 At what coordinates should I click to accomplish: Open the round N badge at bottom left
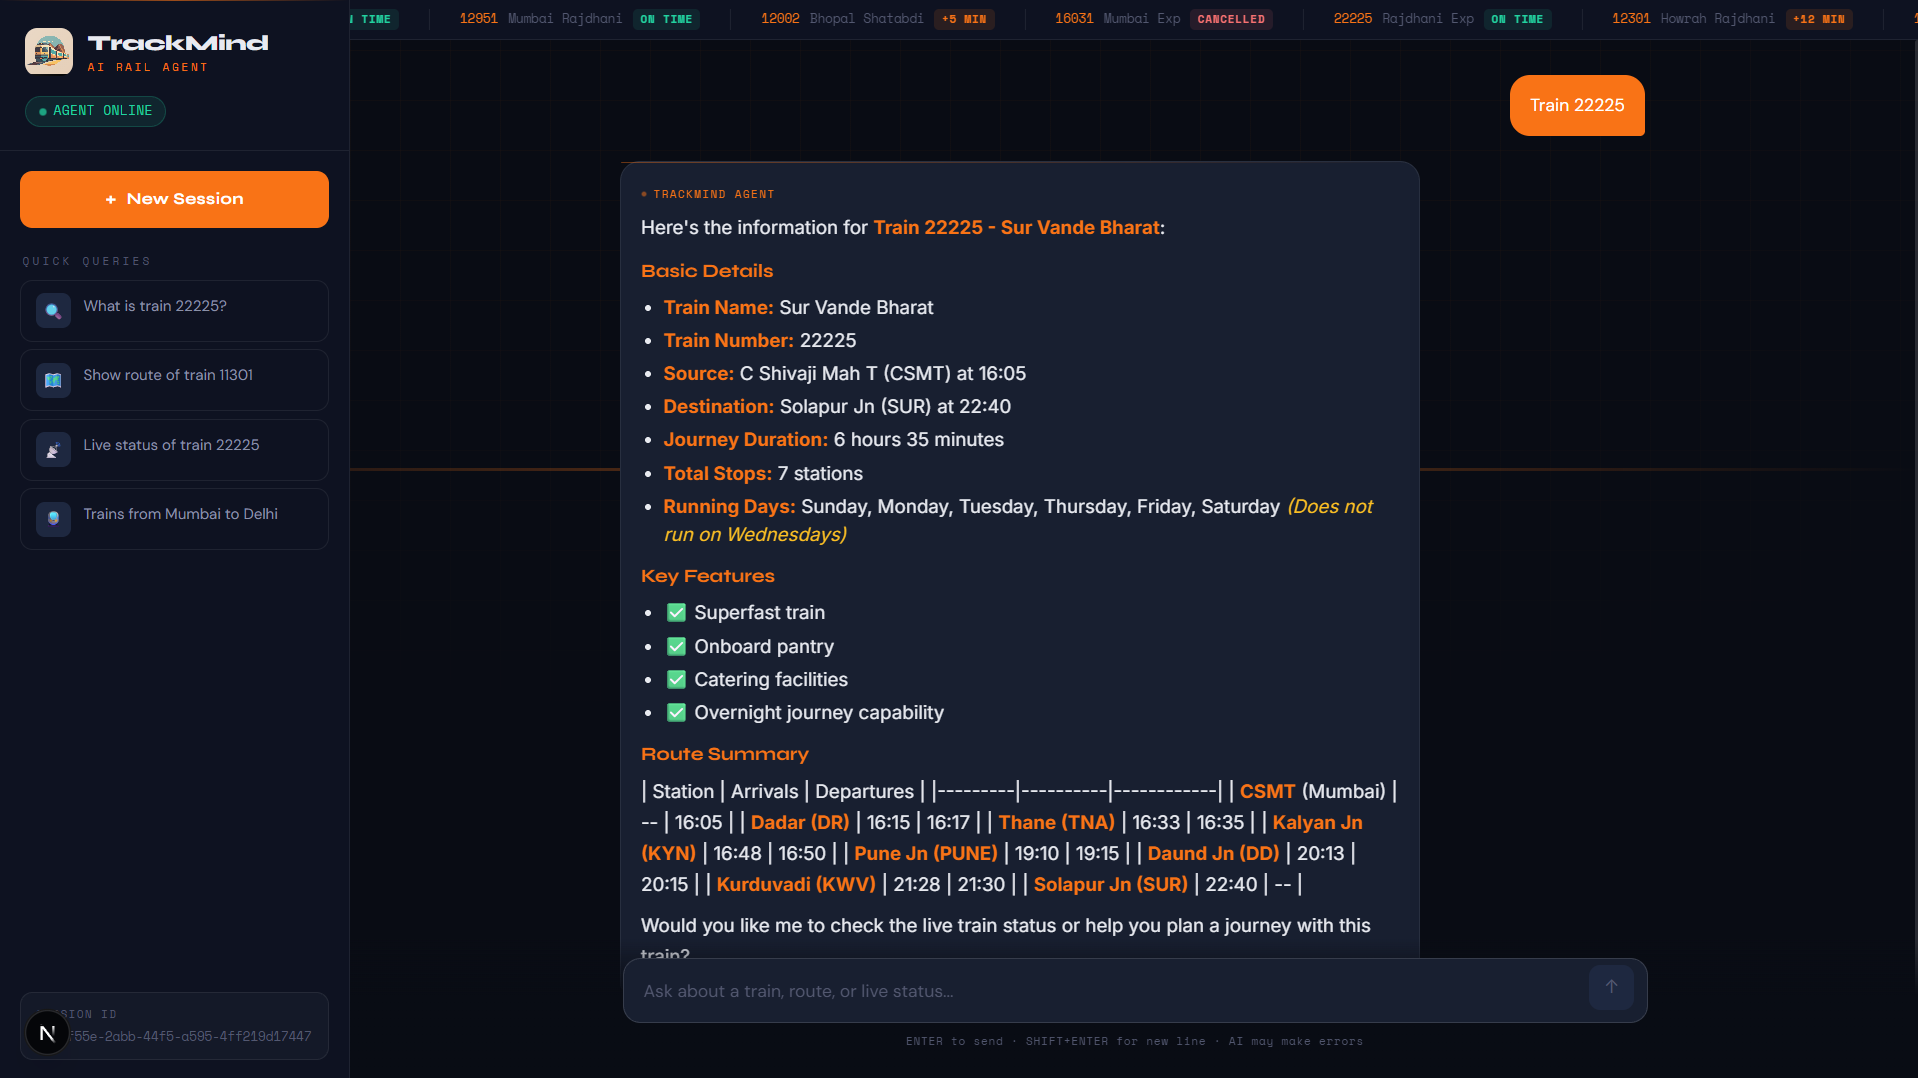click(x=47, y=1033)
